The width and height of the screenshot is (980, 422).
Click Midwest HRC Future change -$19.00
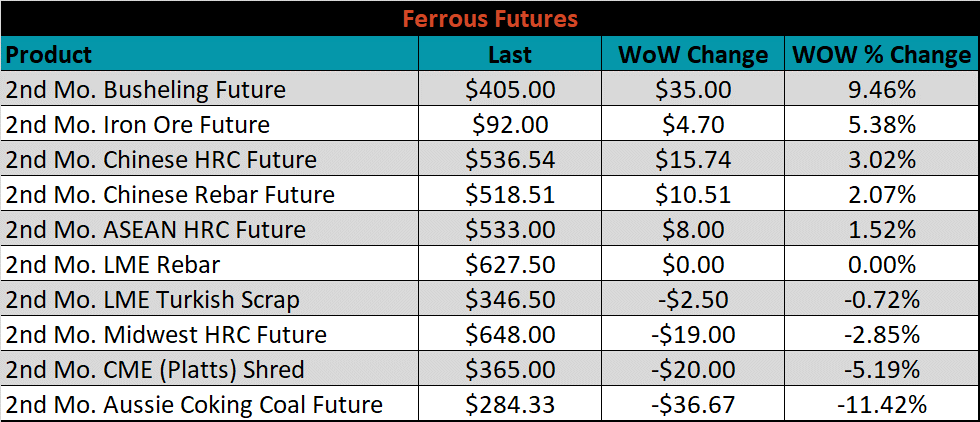pos(693,334)
